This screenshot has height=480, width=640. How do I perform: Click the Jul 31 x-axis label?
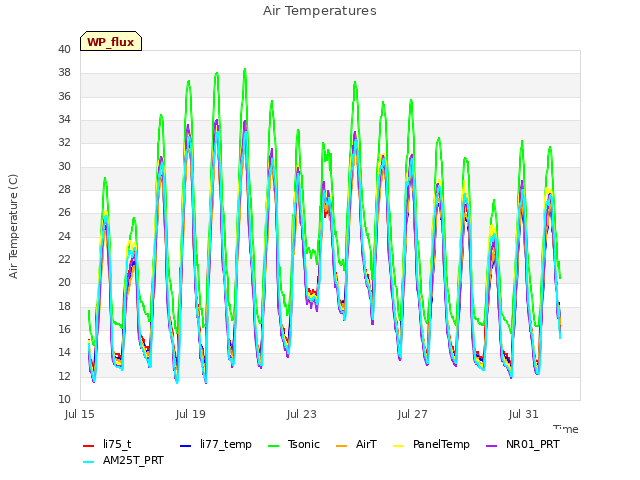[x=524, y=415]
